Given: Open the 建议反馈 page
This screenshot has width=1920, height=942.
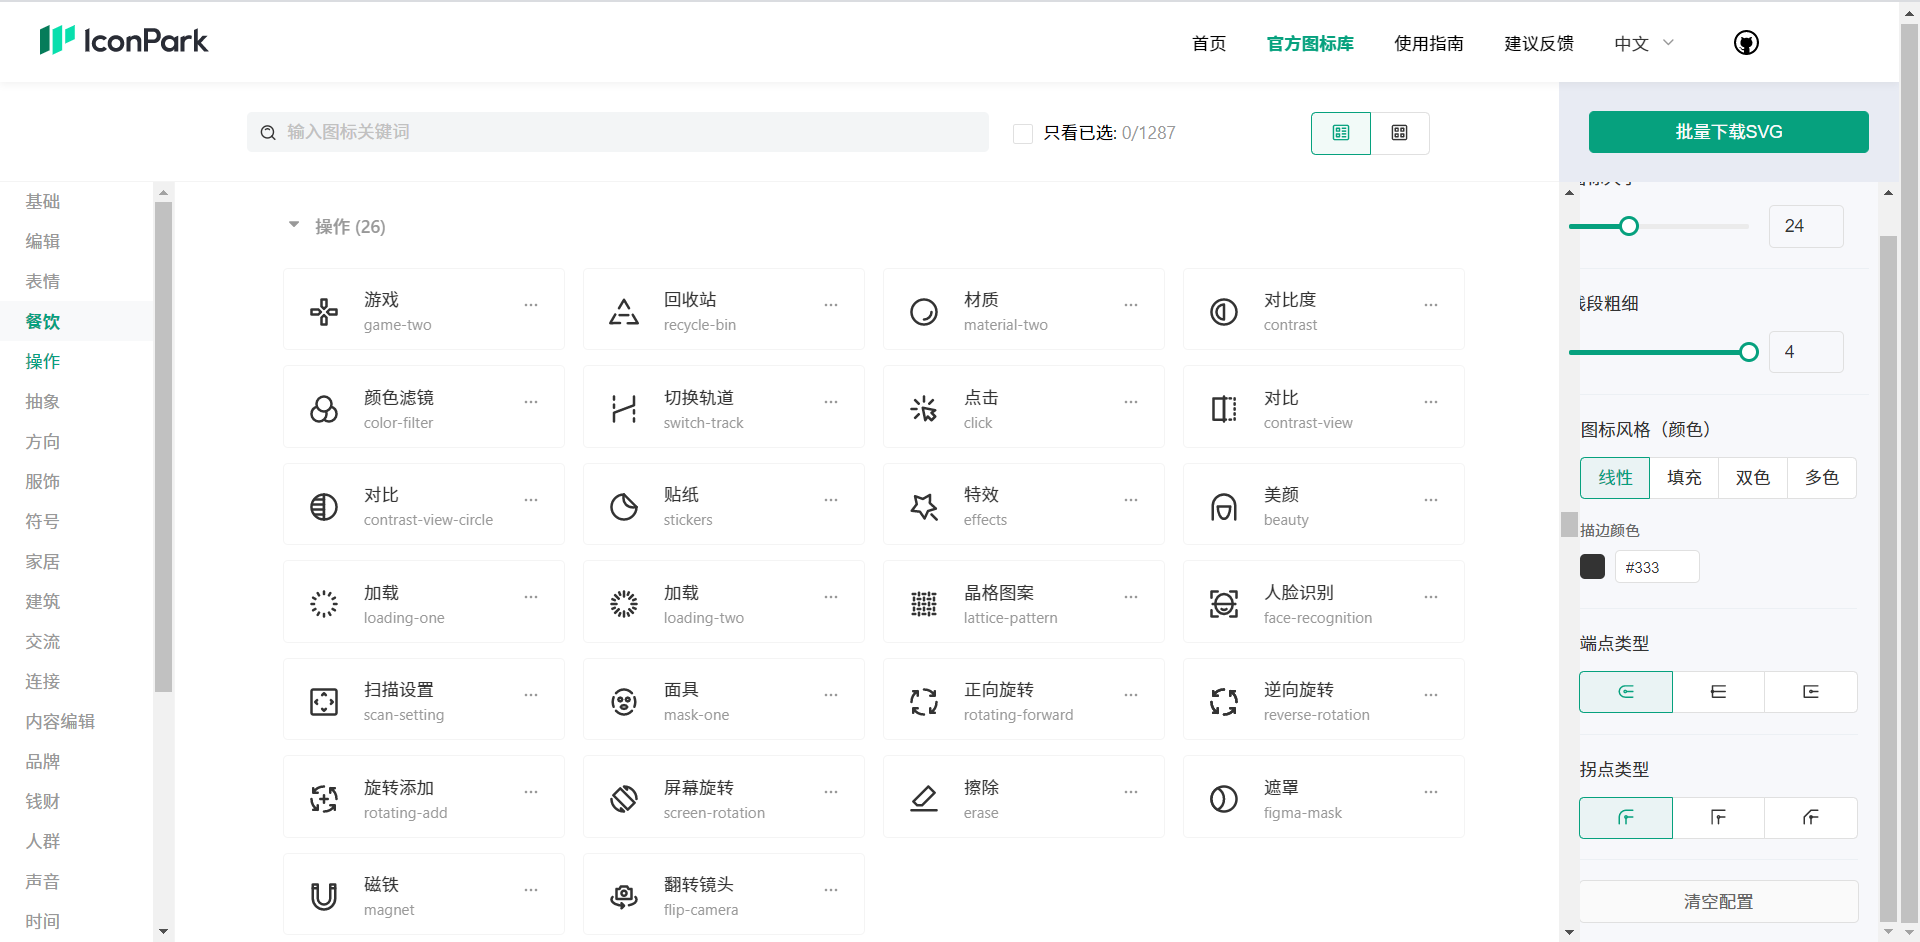Looking at the screenshot, I should 1539,43.
